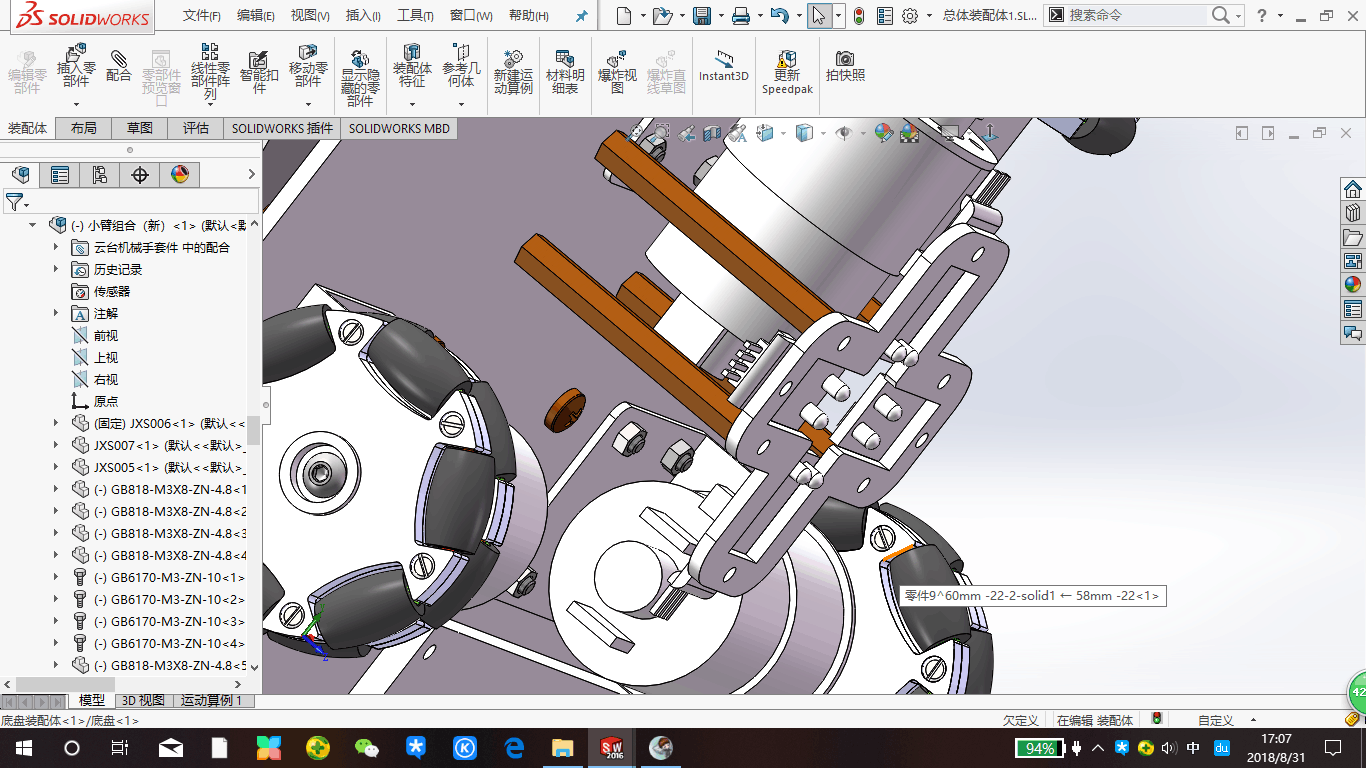The image size is (1366, 768).
Task: Open the 视图(V) menu
Action: point(310,16)
